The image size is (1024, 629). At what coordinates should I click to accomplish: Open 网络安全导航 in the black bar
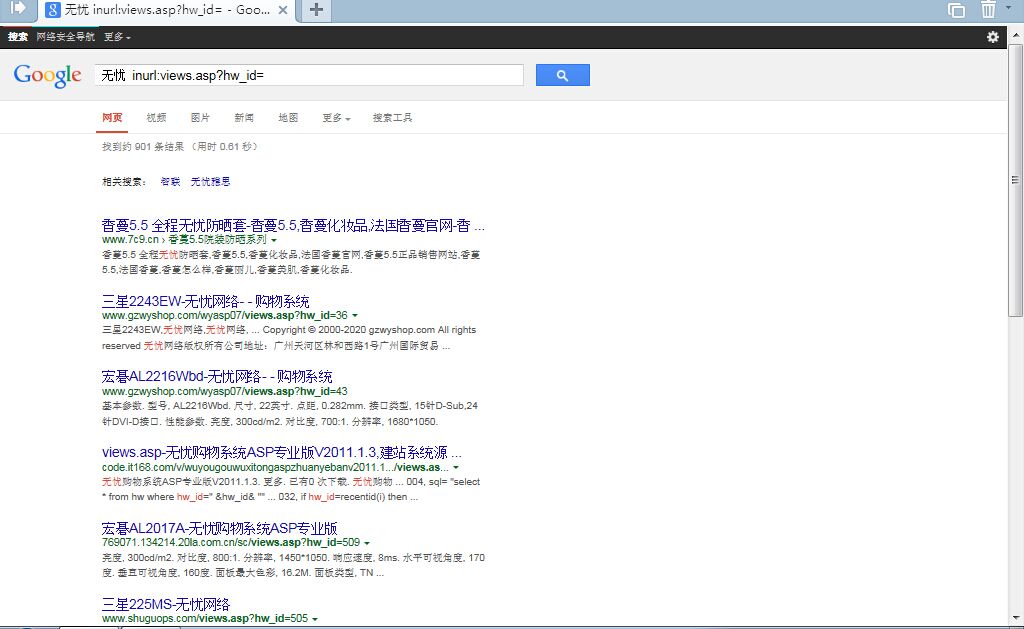tap(65, 37)
